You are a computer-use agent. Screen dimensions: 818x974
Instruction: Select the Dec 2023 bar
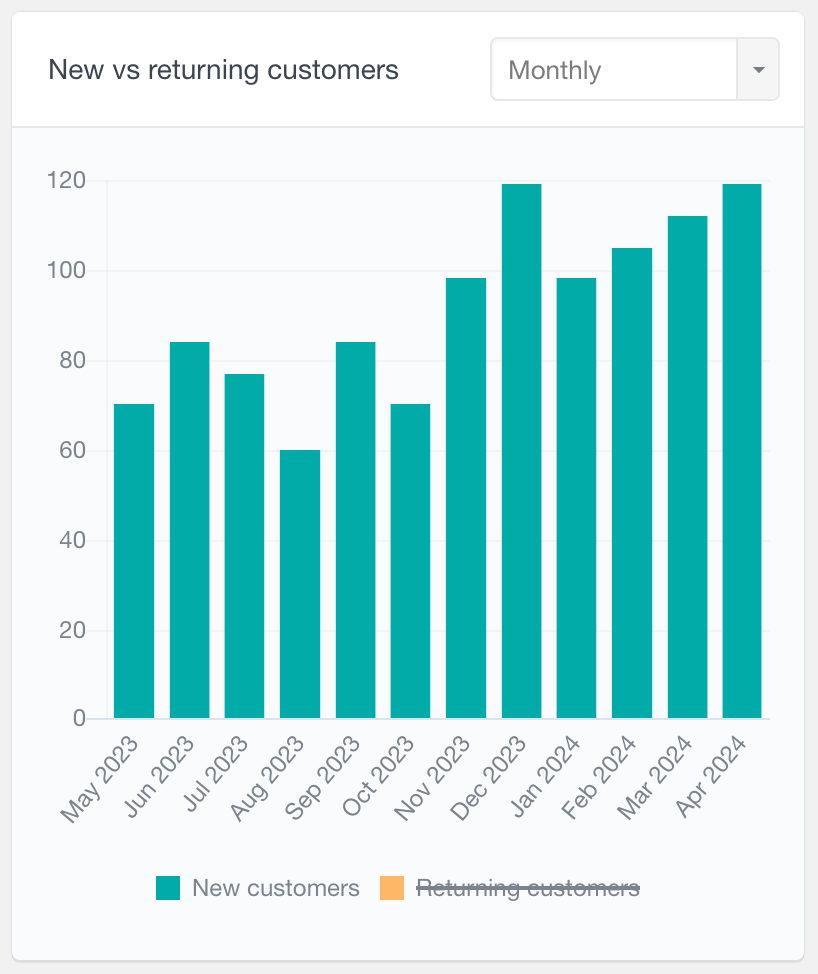[522, 450]
